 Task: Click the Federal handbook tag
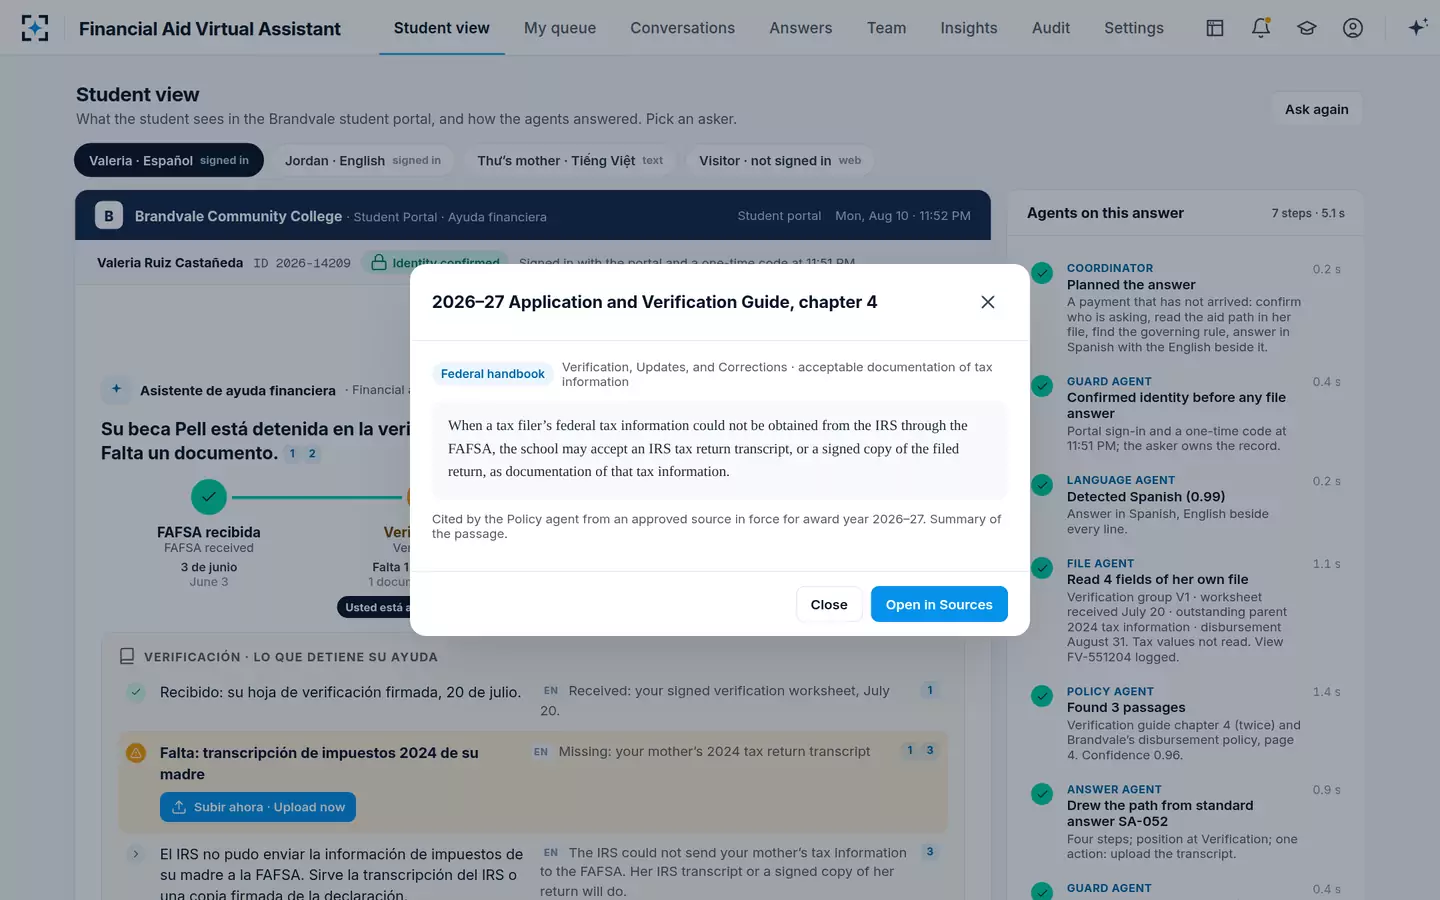pos(493,374)
